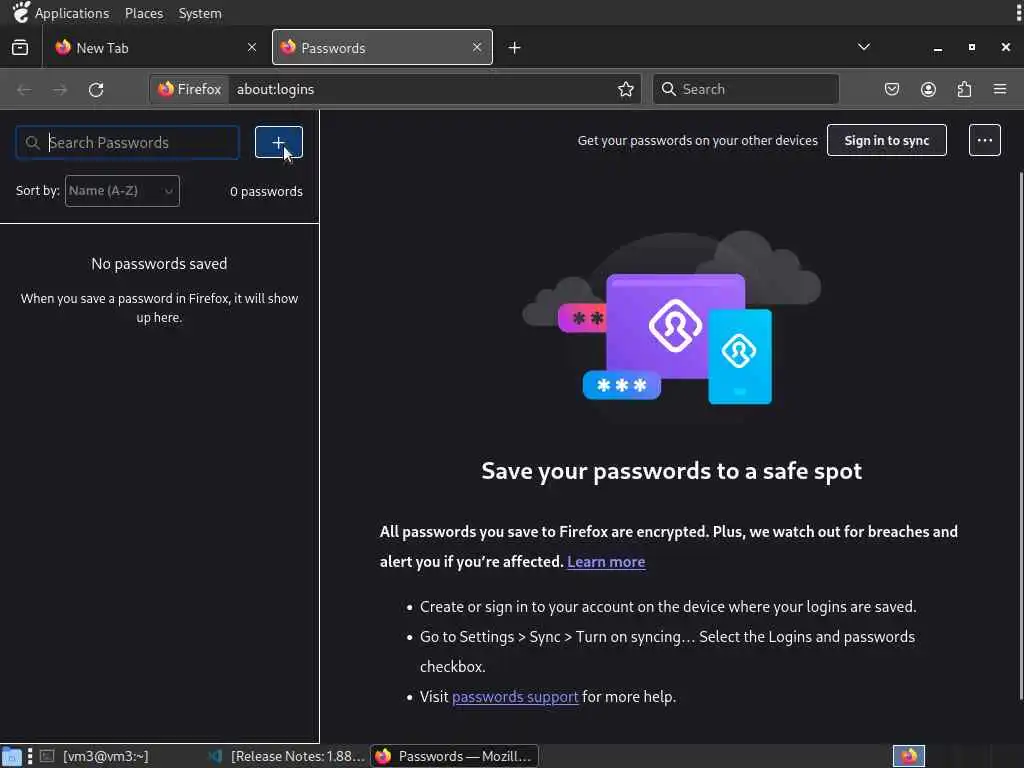Open the Places menu
The width and height of the screenshot is (1024, 768).
[144, 13]
